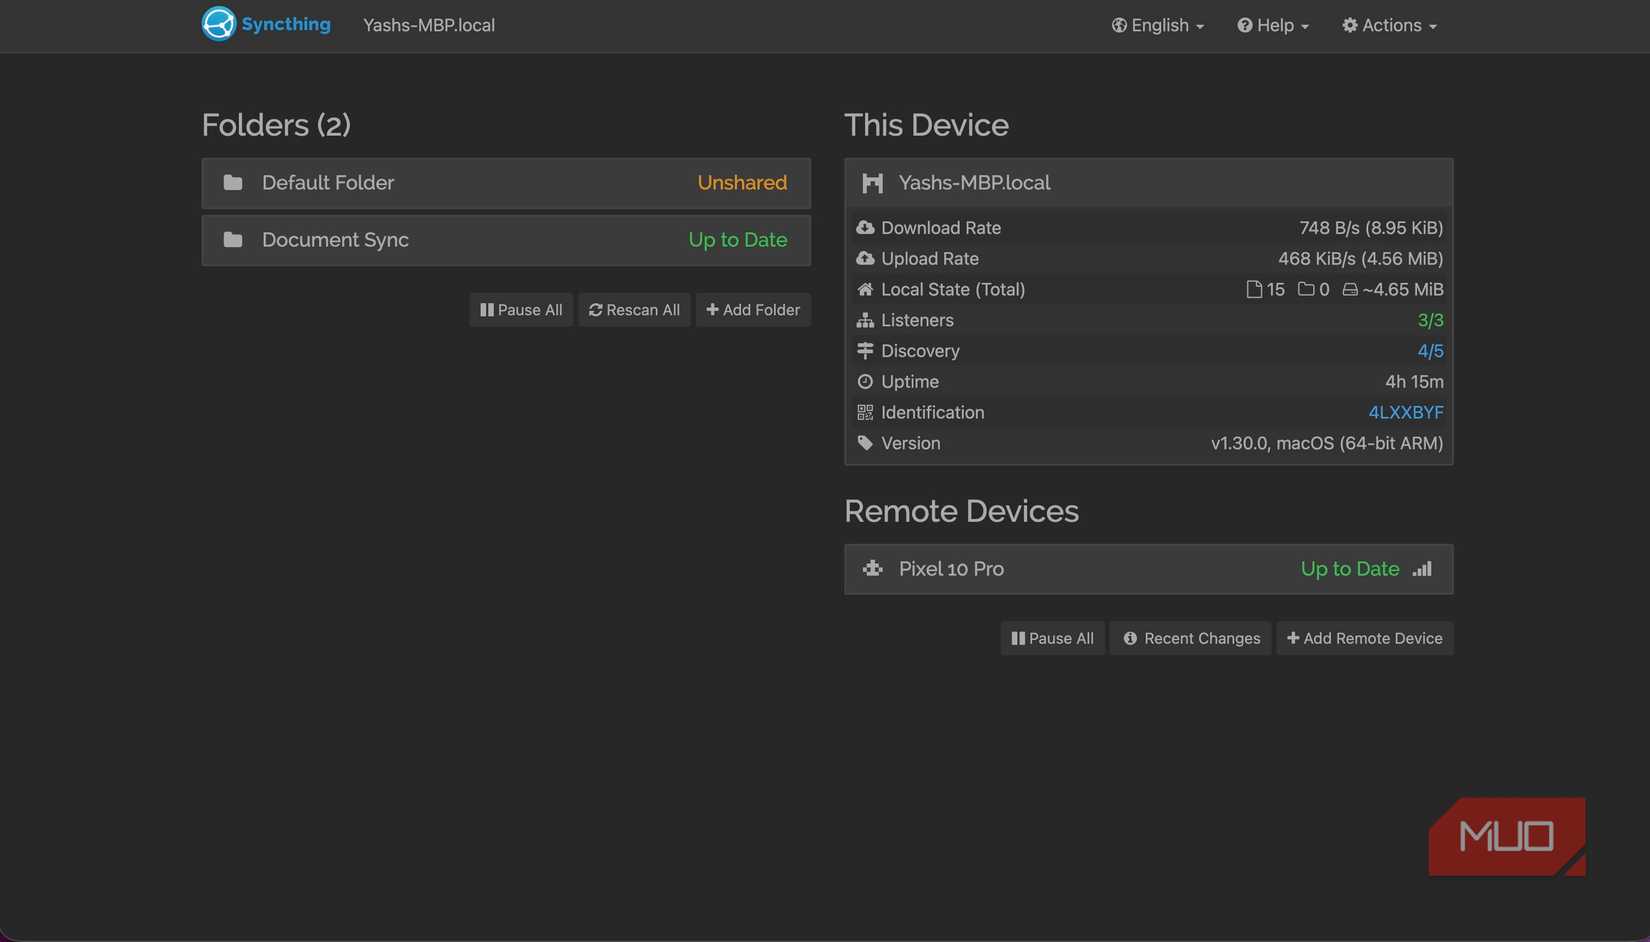Click the Syncthing logo icon
Viewport: 1650px width, 942px height.
tap(218, 24)
